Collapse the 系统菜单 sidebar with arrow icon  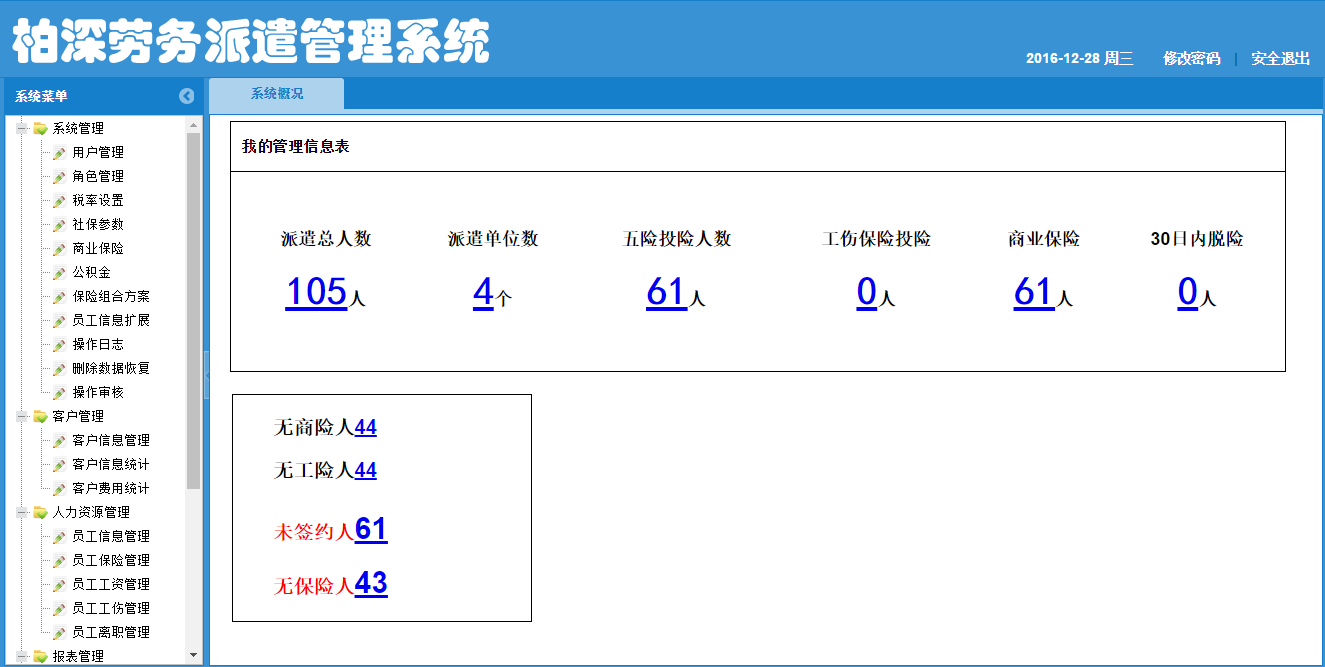tap(186, 96)
